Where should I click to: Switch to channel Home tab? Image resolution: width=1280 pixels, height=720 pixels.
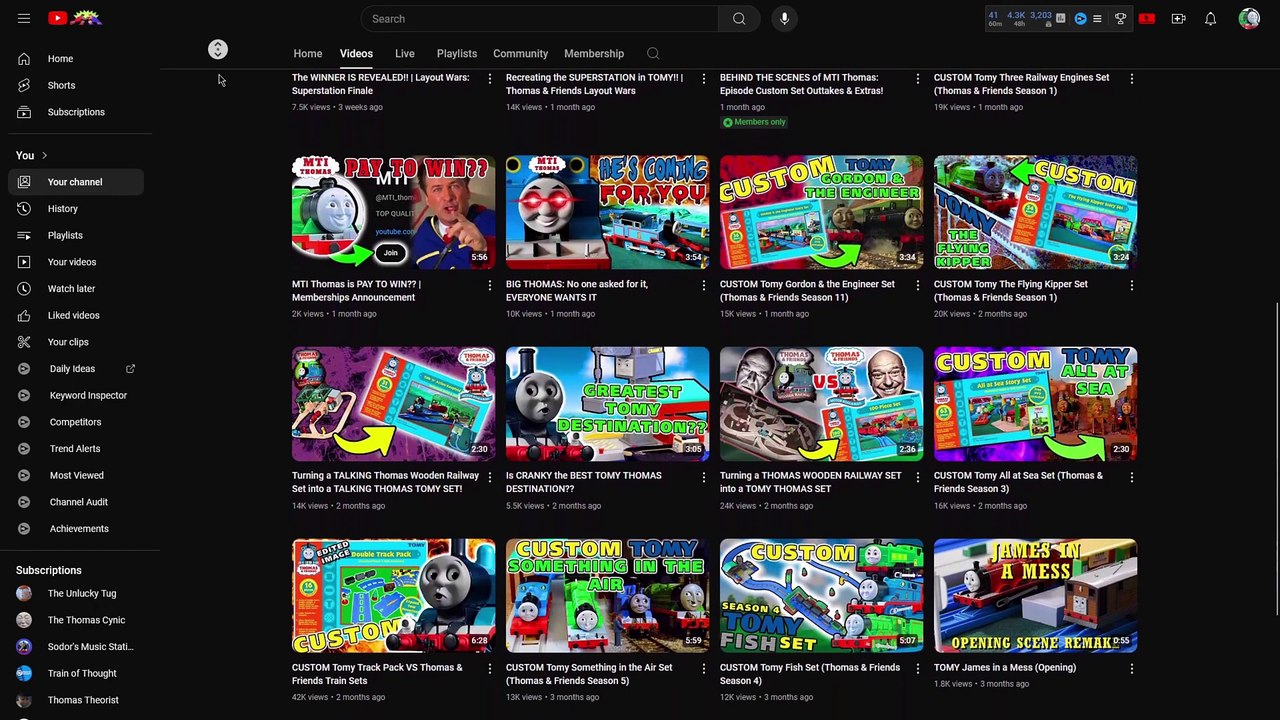308,53
